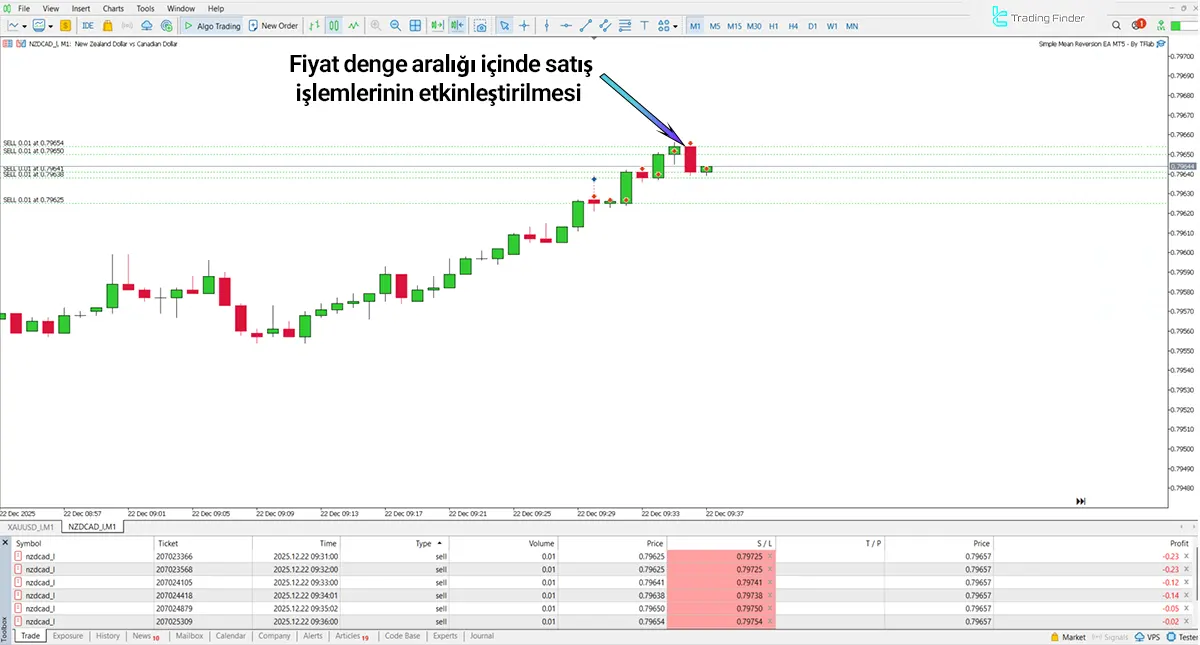Switch to the XAUUSD_LM1 chart tab
This screenshot has width=1200, height=645.
click(x=30, y=527)
